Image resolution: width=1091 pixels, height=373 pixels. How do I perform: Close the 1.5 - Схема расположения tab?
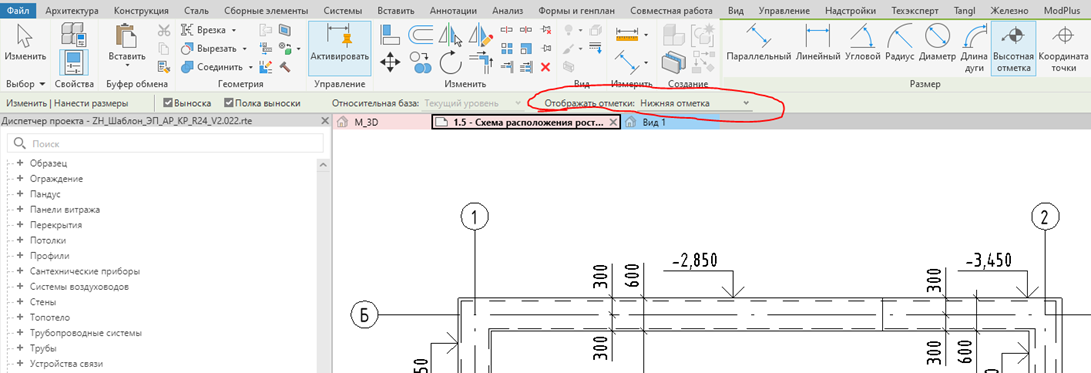(x=612, y=122)
